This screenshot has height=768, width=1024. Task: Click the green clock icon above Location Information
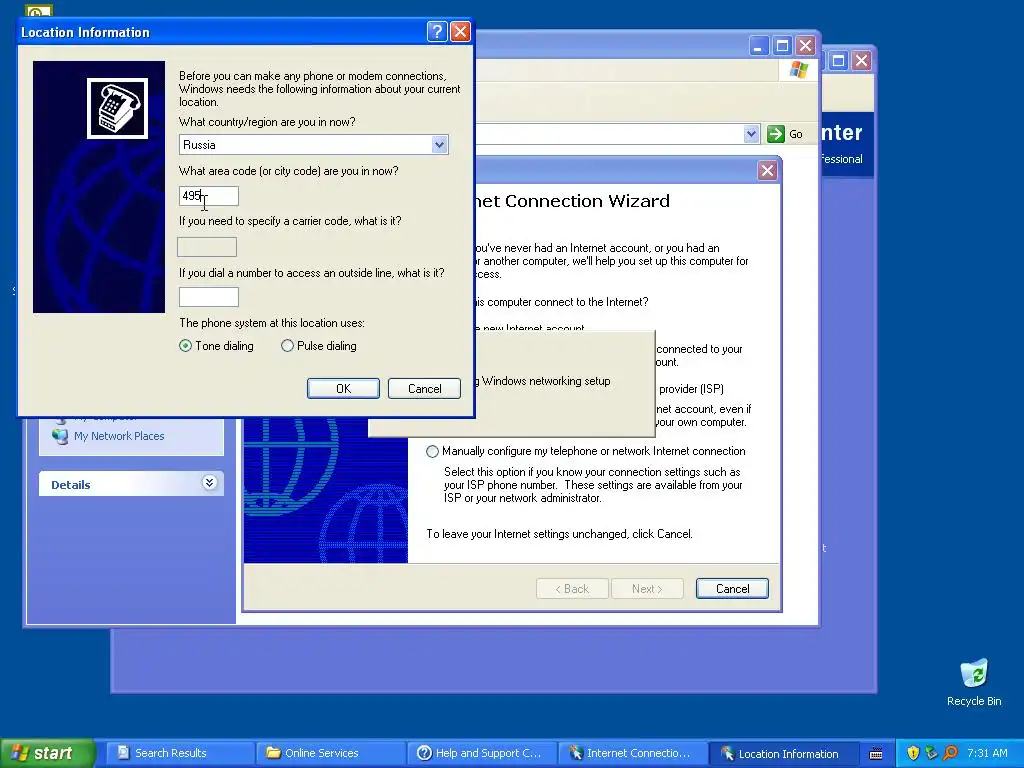[x=39, y=12]
